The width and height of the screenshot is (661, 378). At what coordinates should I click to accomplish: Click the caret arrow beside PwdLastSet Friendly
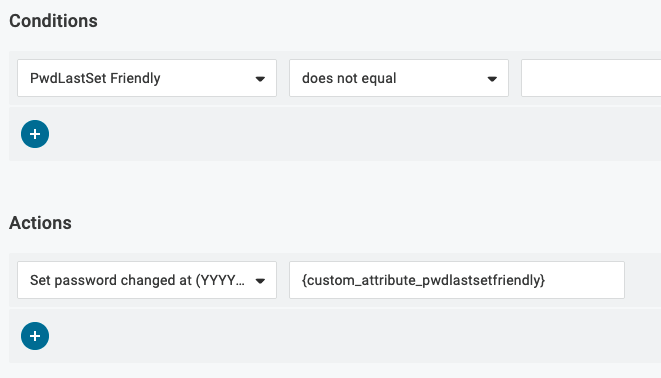[x=260, y=79]
